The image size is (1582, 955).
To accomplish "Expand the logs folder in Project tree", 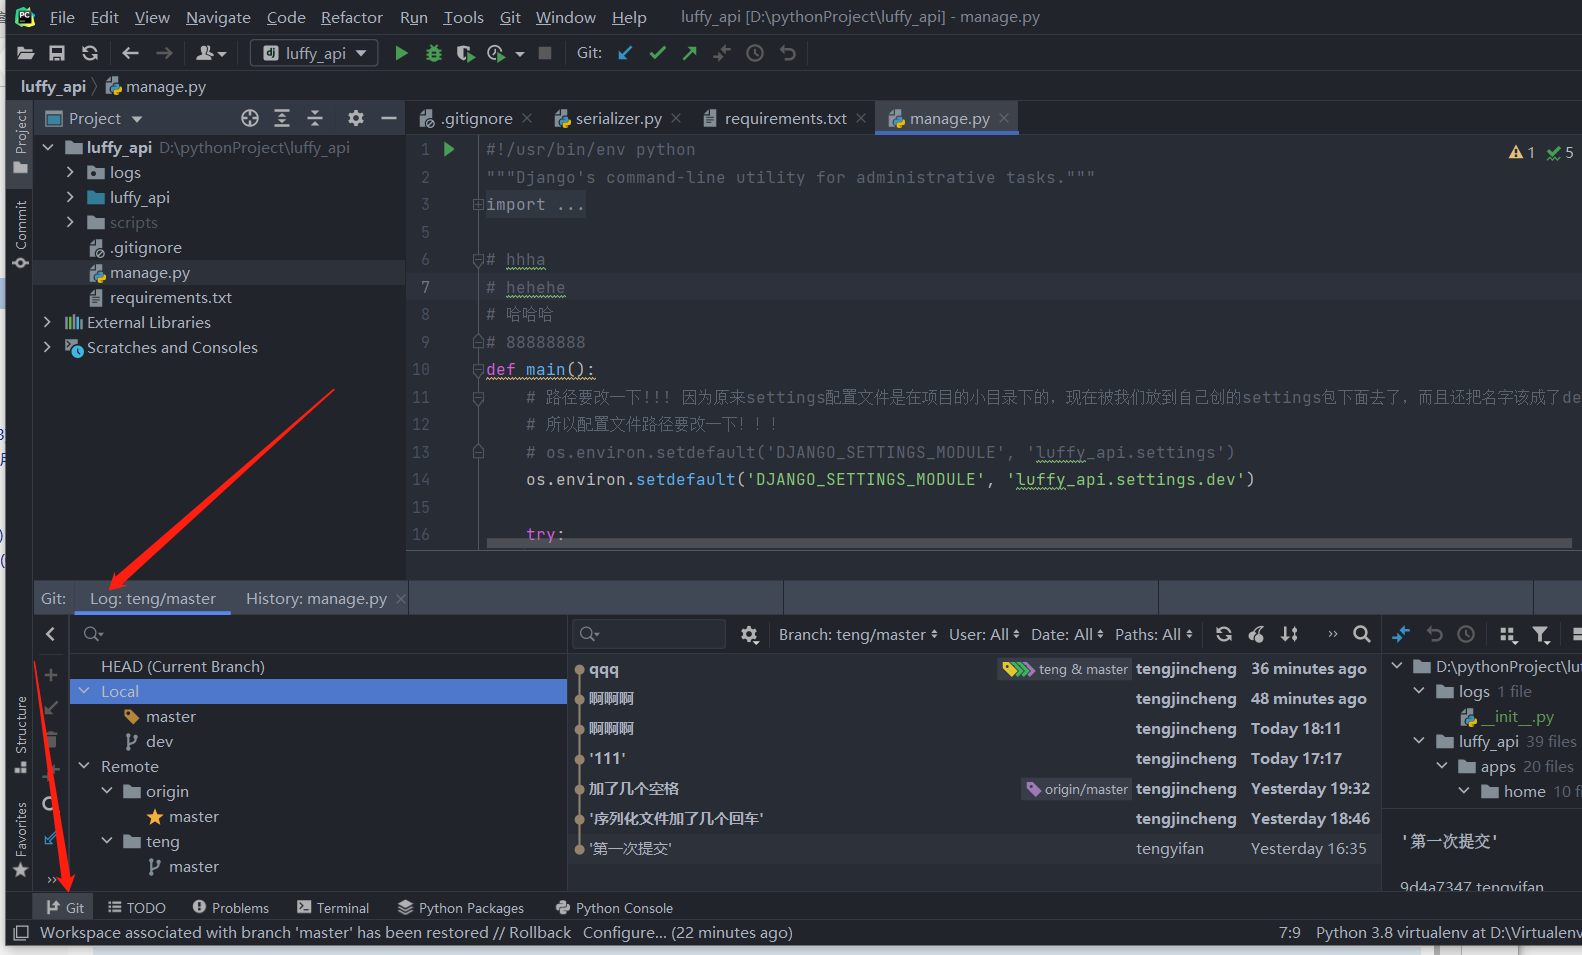I will click(x=70, y=172).
